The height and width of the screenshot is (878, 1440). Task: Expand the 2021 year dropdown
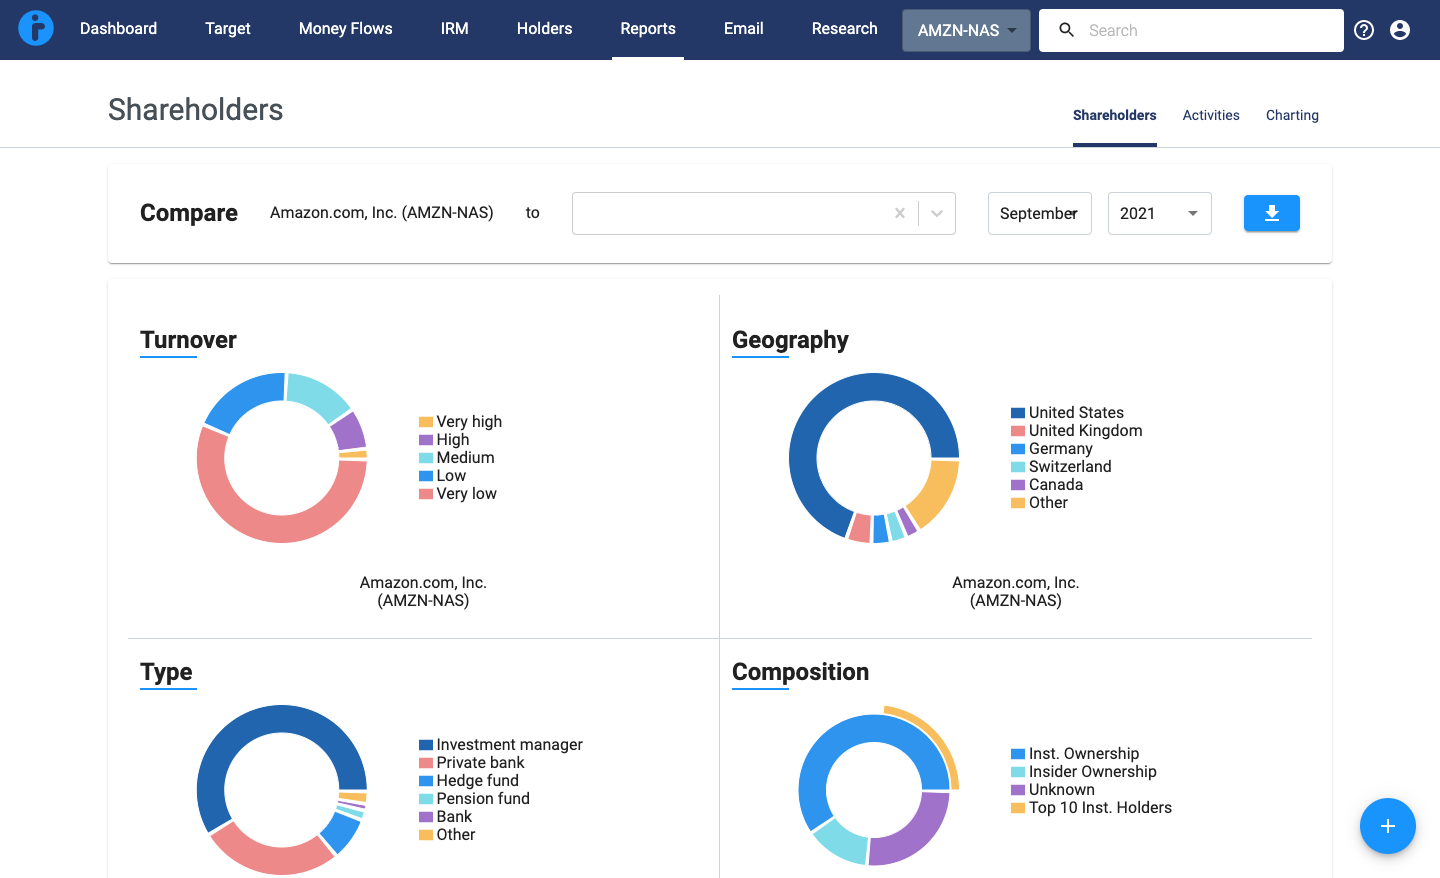(x=1159, y=213)
